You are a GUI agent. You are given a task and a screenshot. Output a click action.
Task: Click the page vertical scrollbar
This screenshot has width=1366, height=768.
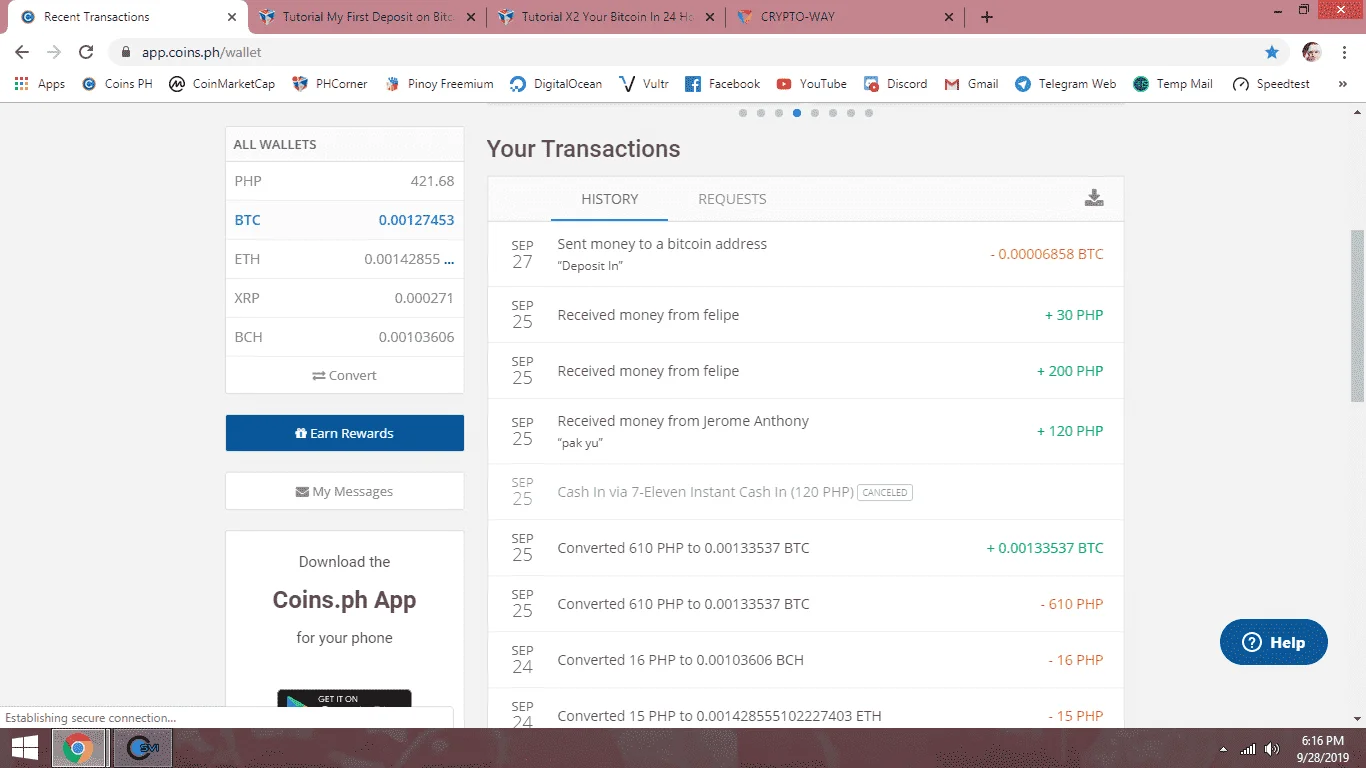click(x=1357, y=316)
